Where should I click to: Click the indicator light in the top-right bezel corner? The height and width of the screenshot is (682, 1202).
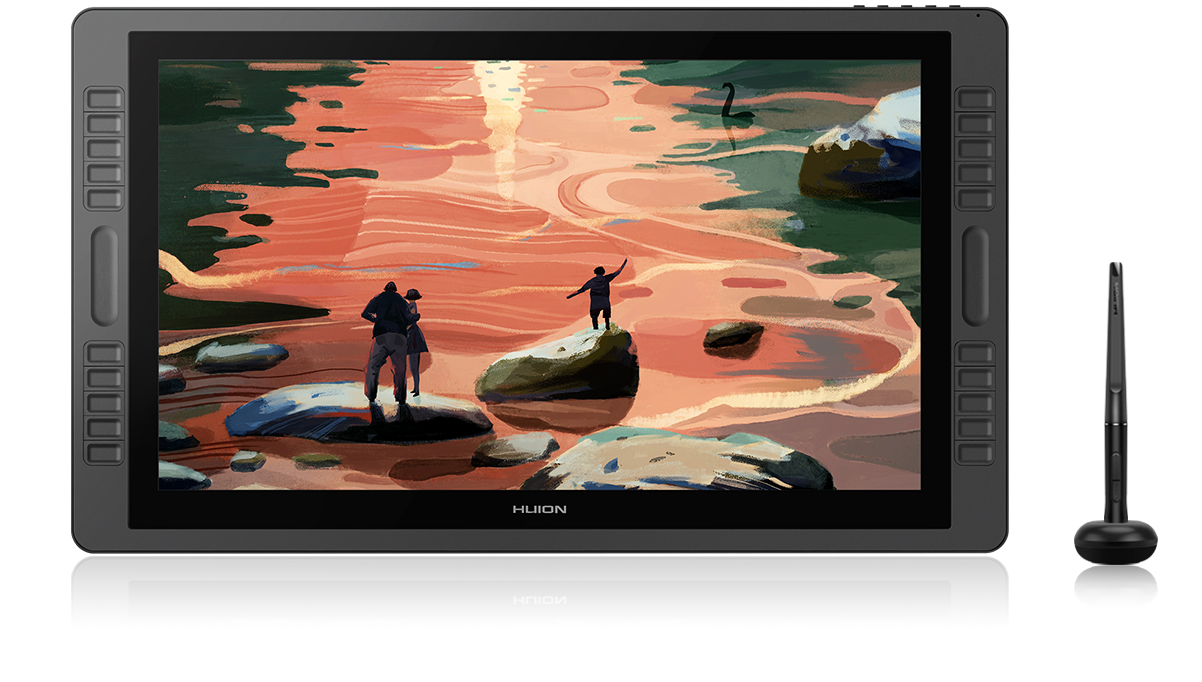(979, 15)
